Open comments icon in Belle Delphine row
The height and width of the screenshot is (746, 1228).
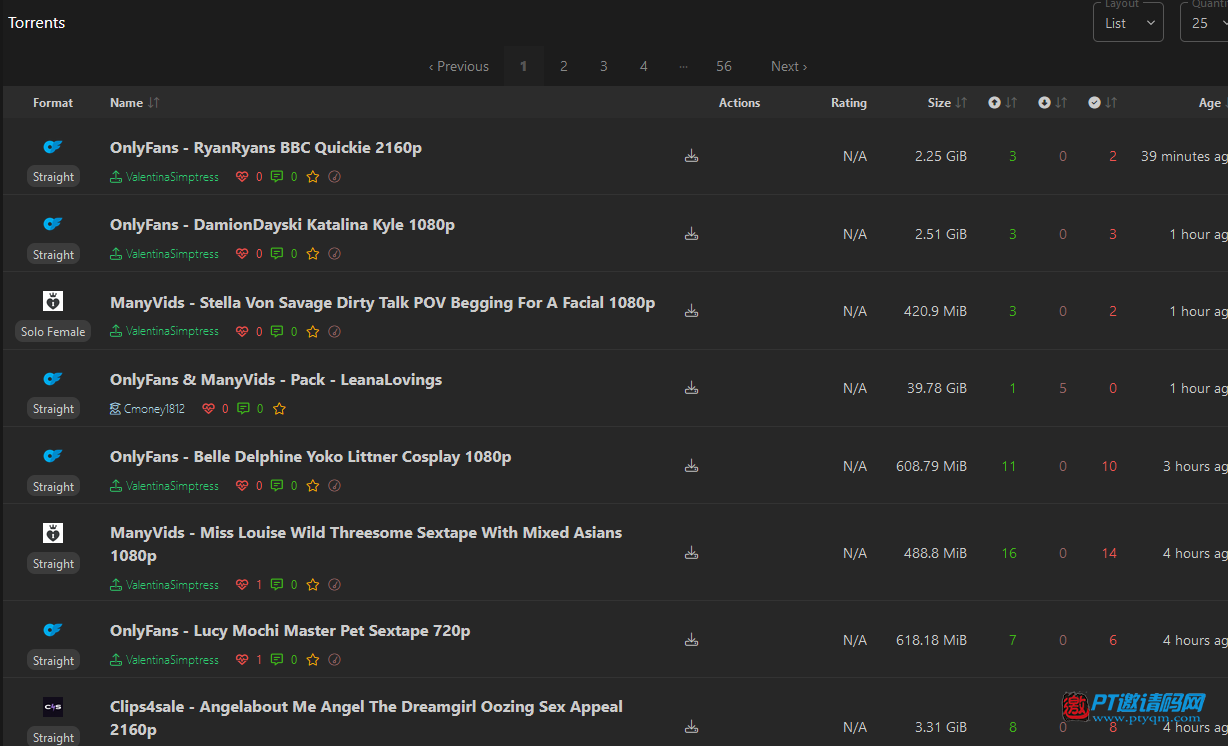coord(277,486)
